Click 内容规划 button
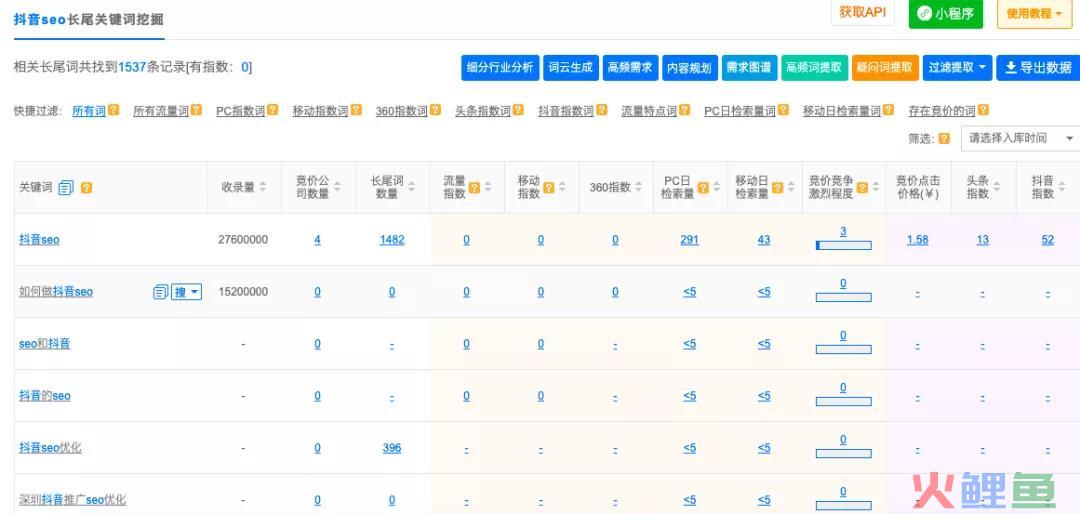 (x=690, y=68)
